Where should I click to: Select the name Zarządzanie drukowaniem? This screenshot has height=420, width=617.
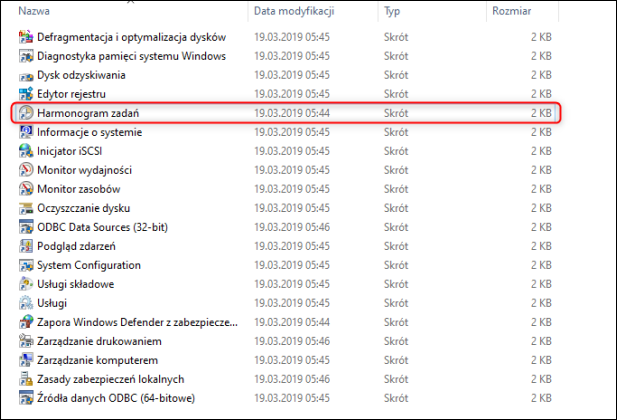[x=99, y=341]
